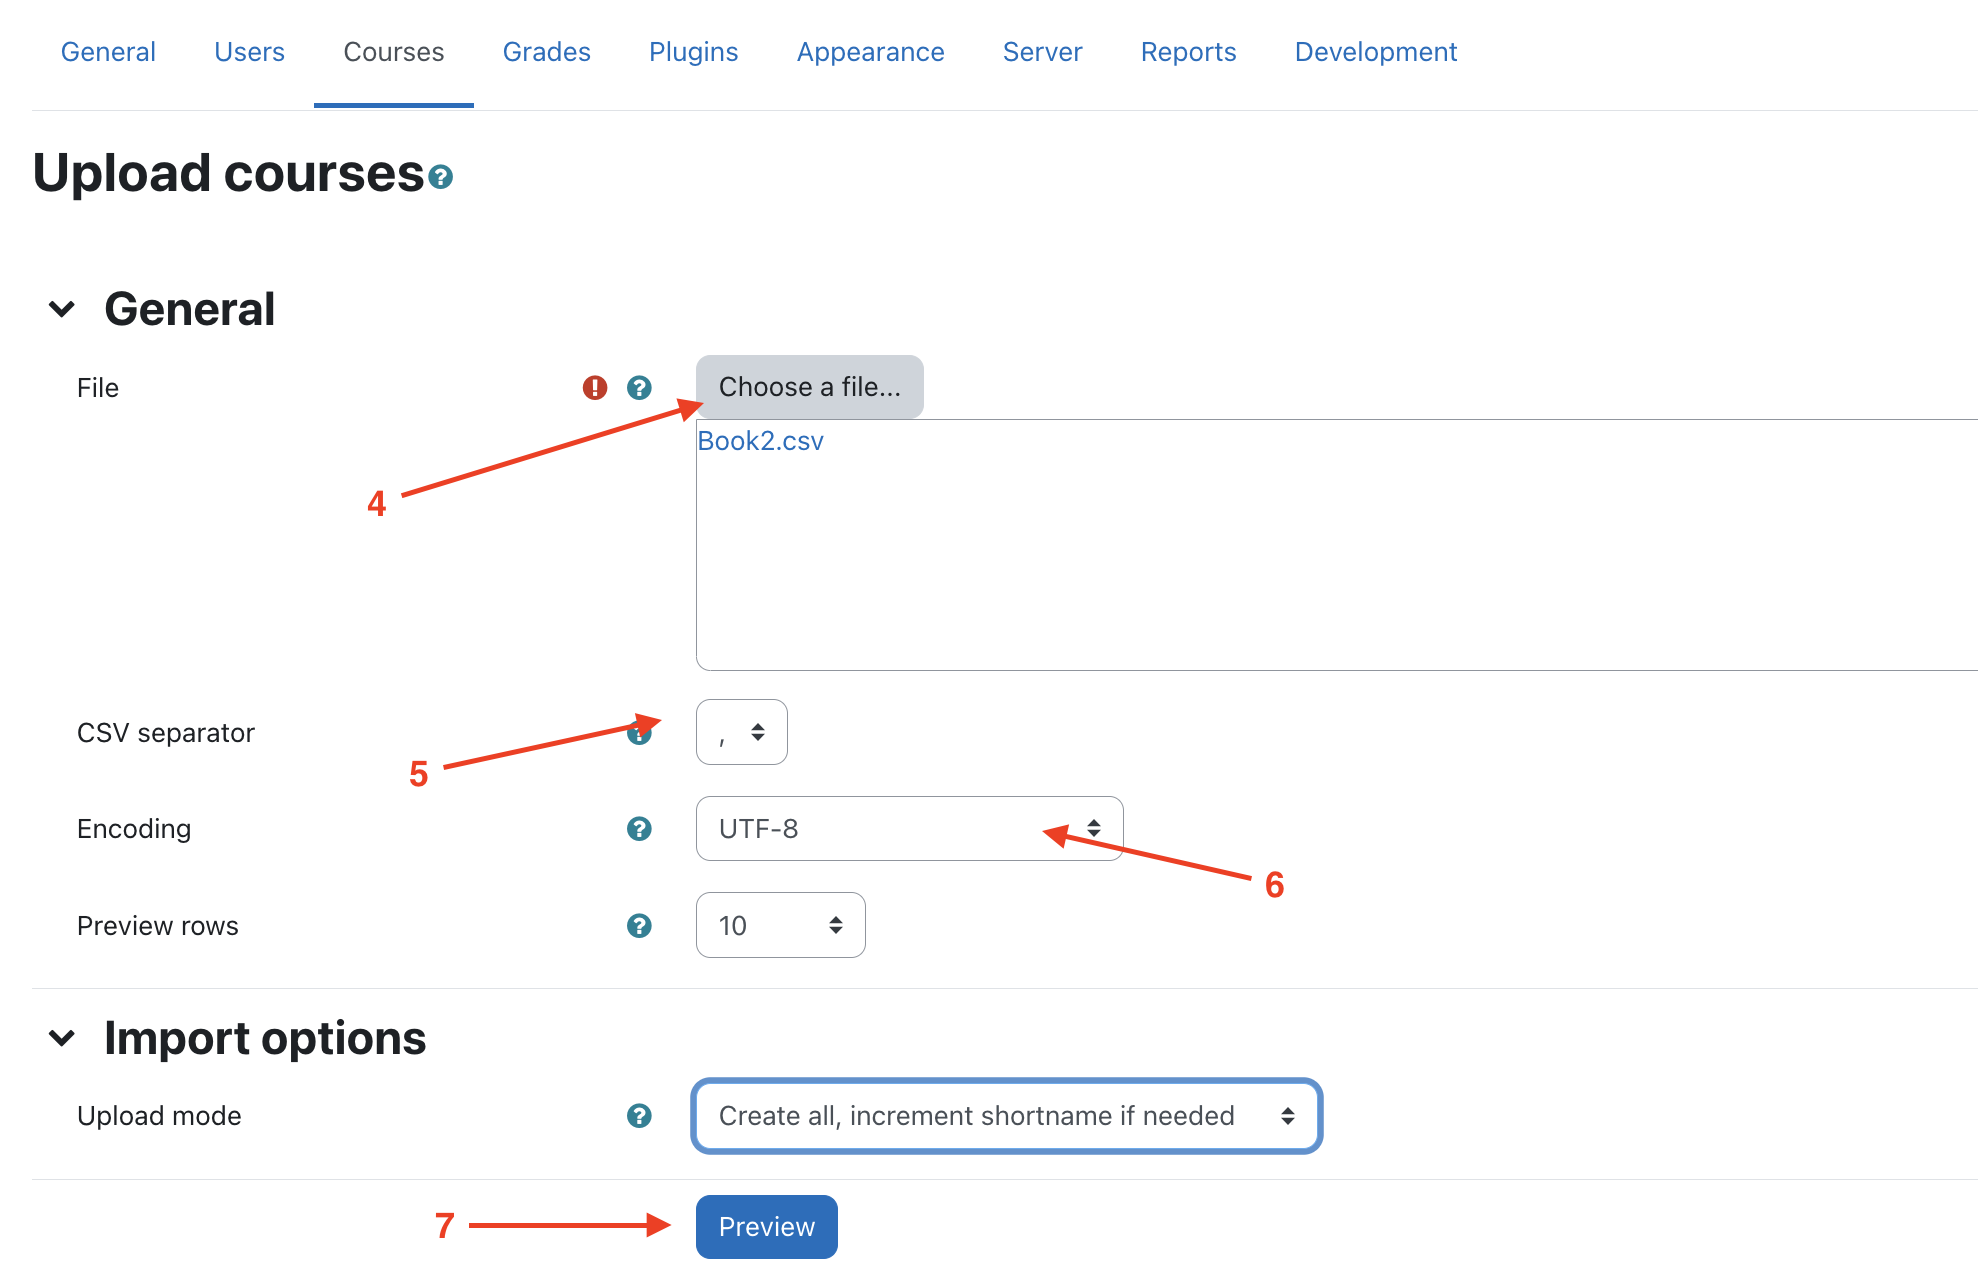1978x1286 pixels.
Task: Click the File field help icon
Action: click(639, 388)
